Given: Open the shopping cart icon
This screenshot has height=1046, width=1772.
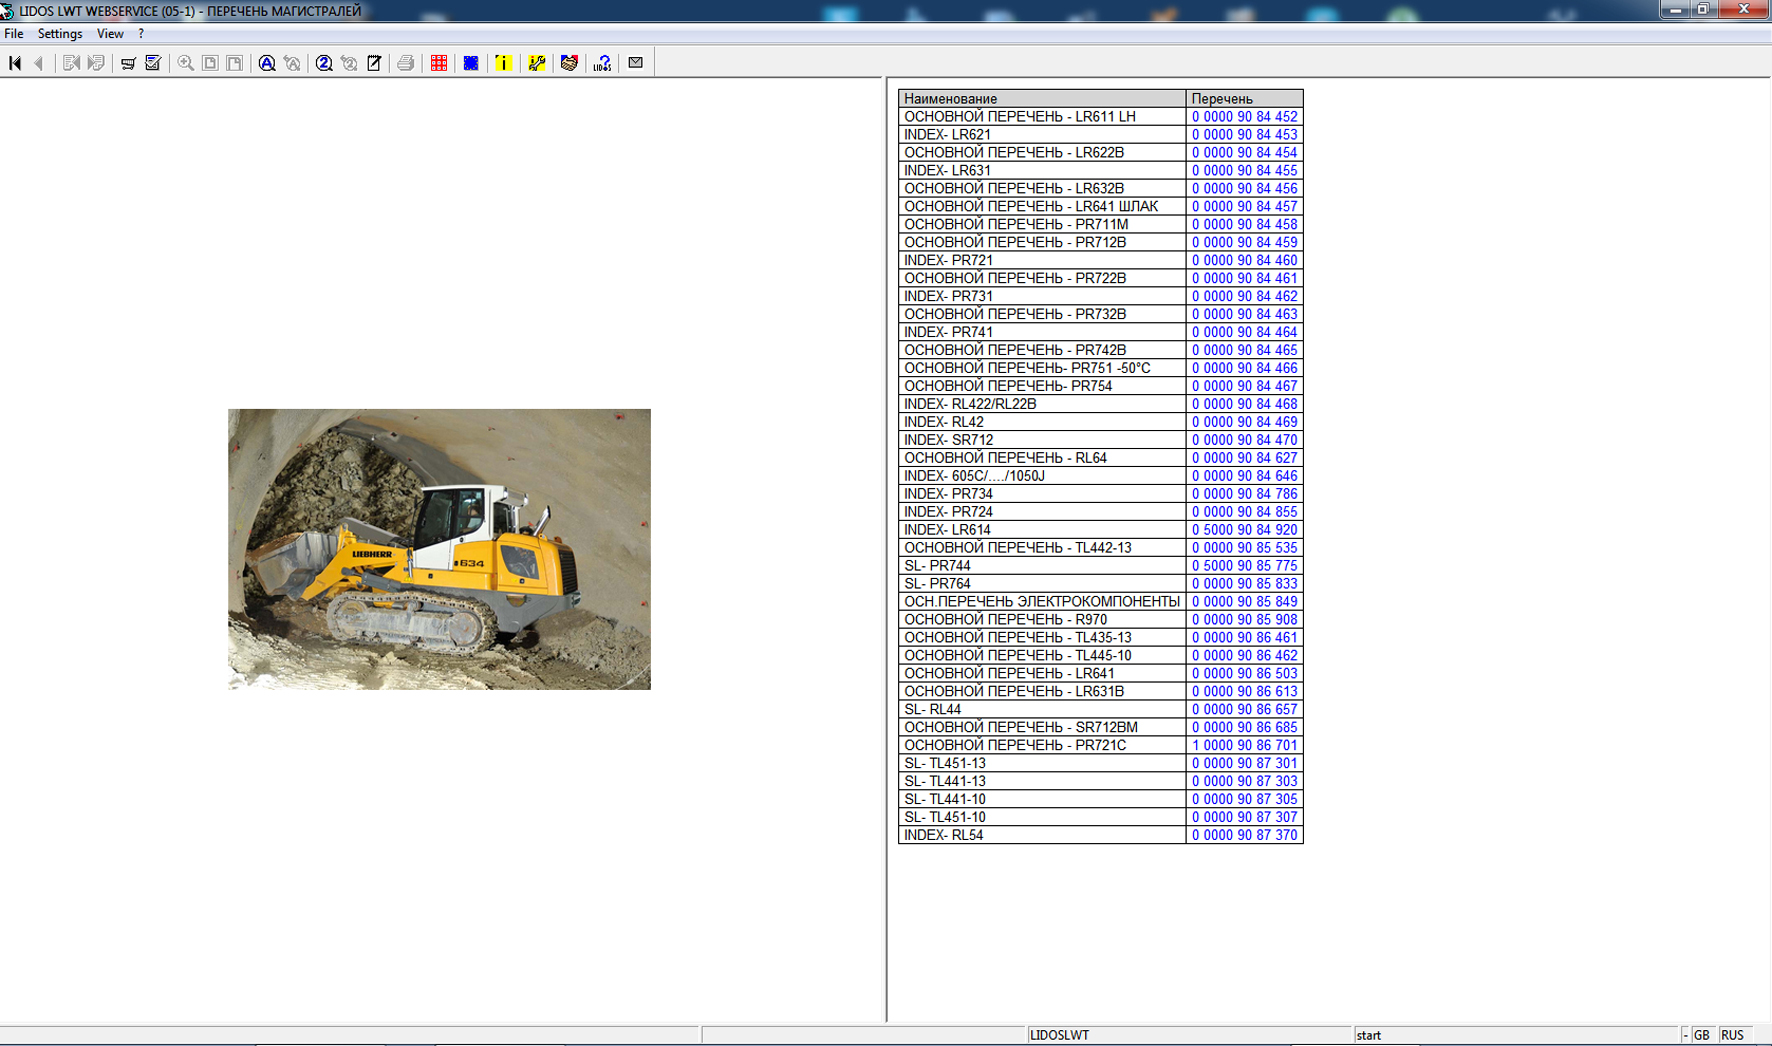Looking at the screenshot, I should [128, 63].
